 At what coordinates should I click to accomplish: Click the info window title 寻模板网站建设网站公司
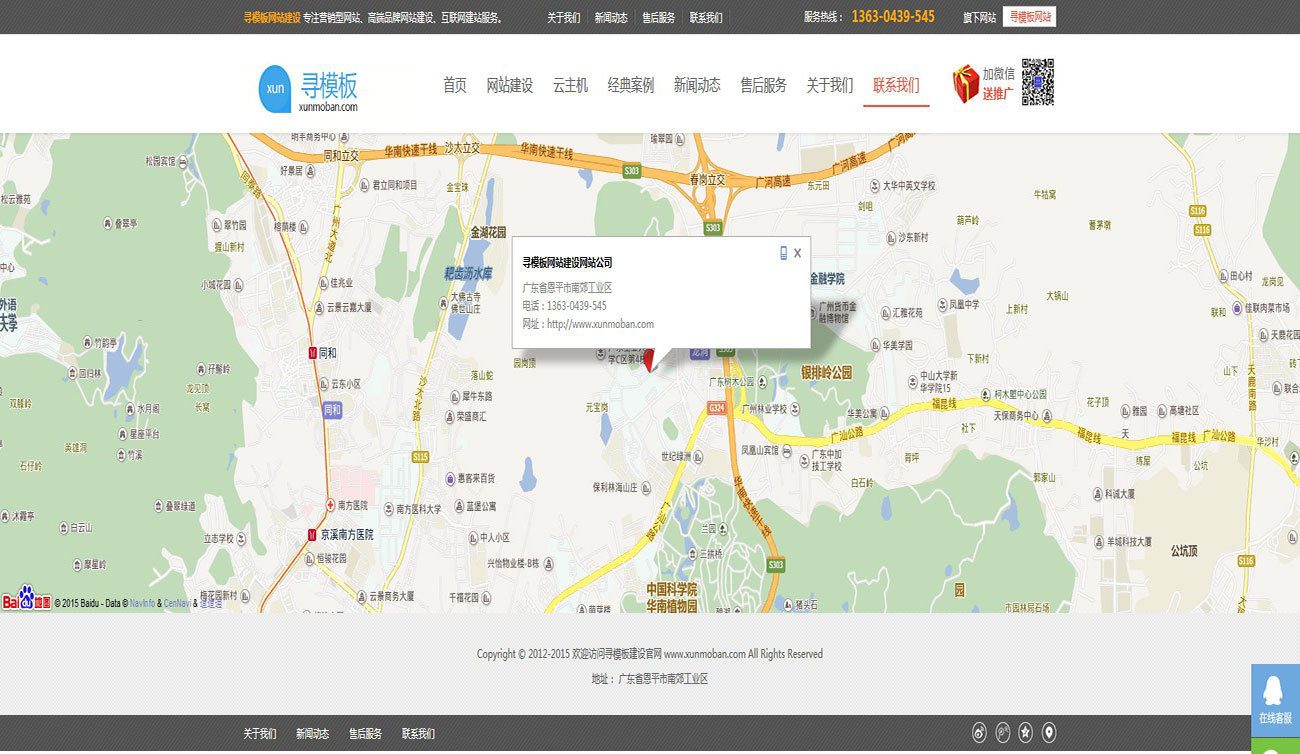(567, 263)
